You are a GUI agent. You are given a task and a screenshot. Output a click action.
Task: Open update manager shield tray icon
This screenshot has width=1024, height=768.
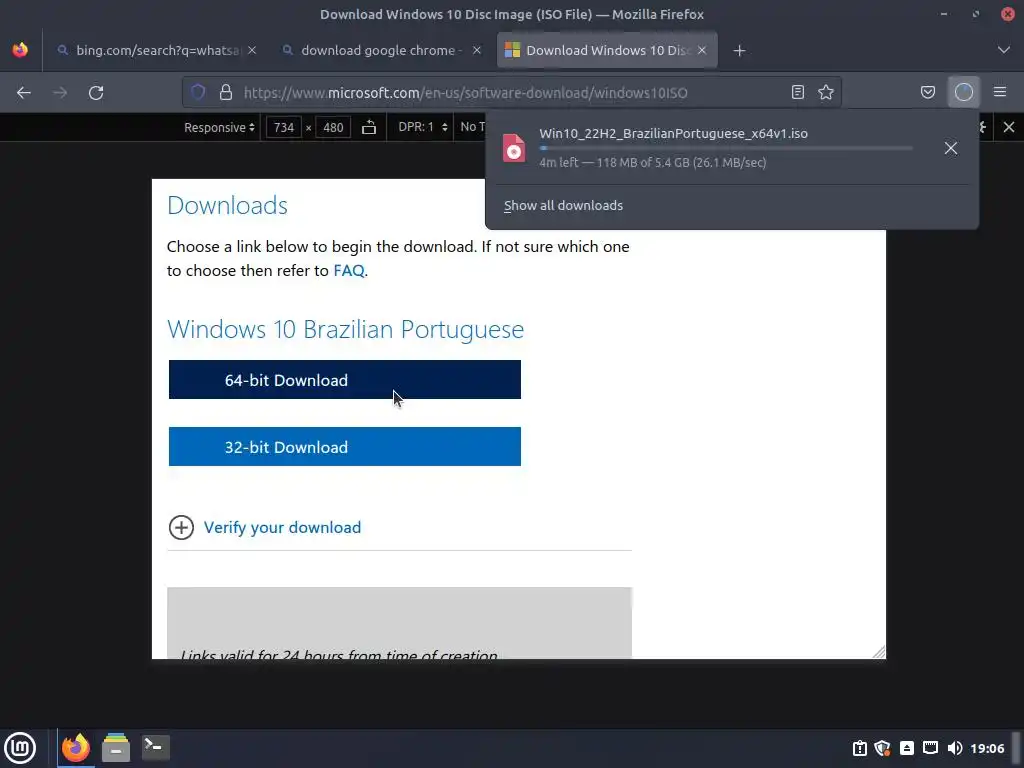click(x=883, y=748)
